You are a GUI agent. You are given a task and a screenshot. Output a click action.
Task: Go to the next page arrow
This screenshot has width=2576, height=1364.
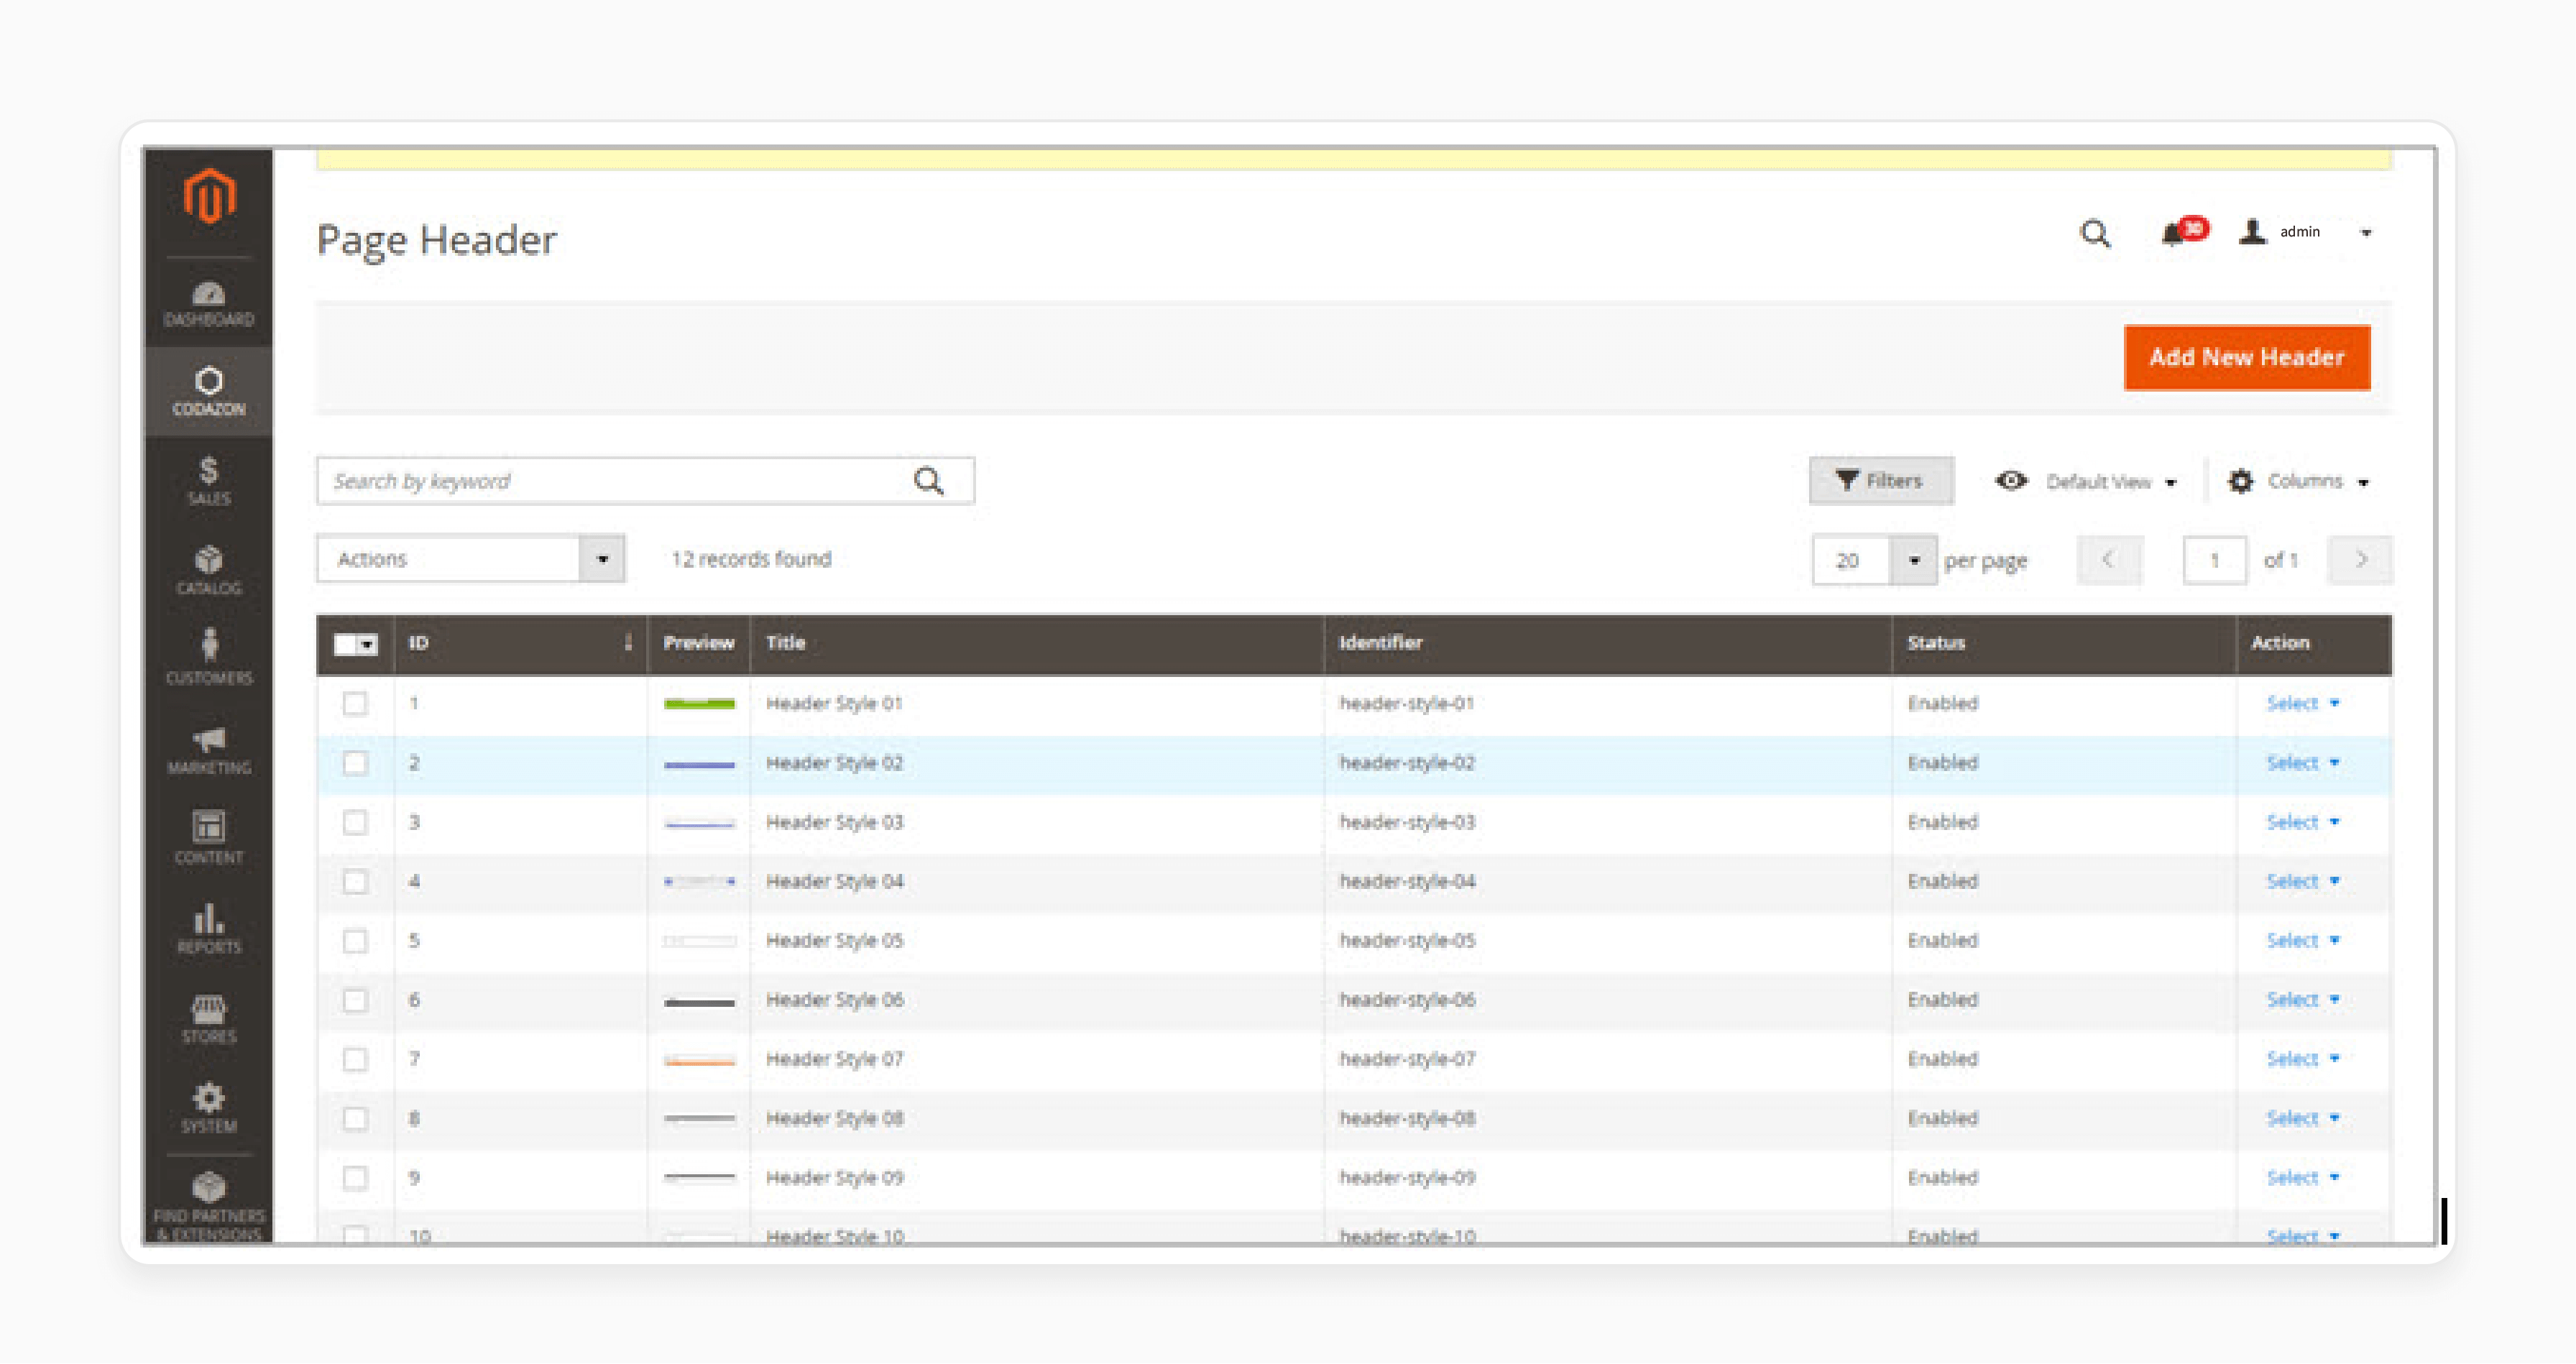[x=2360, y=560]
